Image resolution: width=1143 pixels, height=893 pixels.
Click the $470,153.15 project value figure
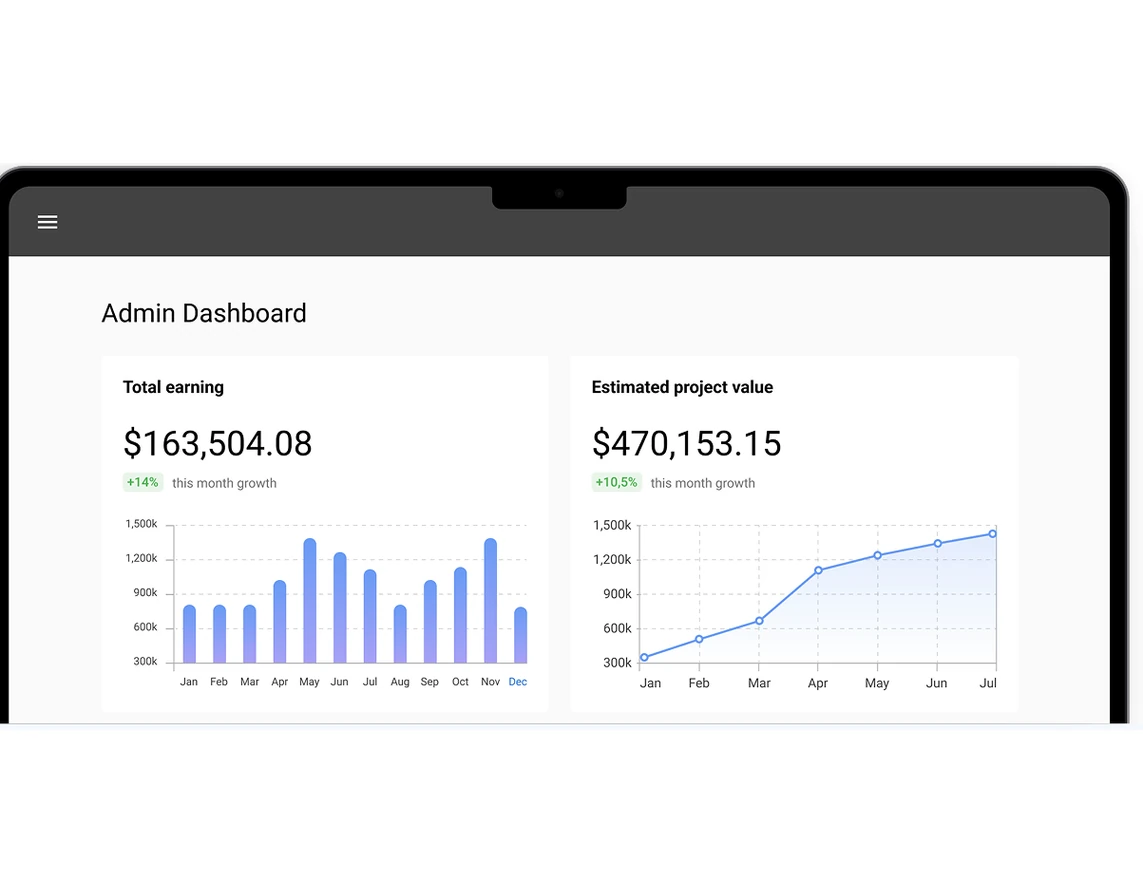(x=686, y=443)
